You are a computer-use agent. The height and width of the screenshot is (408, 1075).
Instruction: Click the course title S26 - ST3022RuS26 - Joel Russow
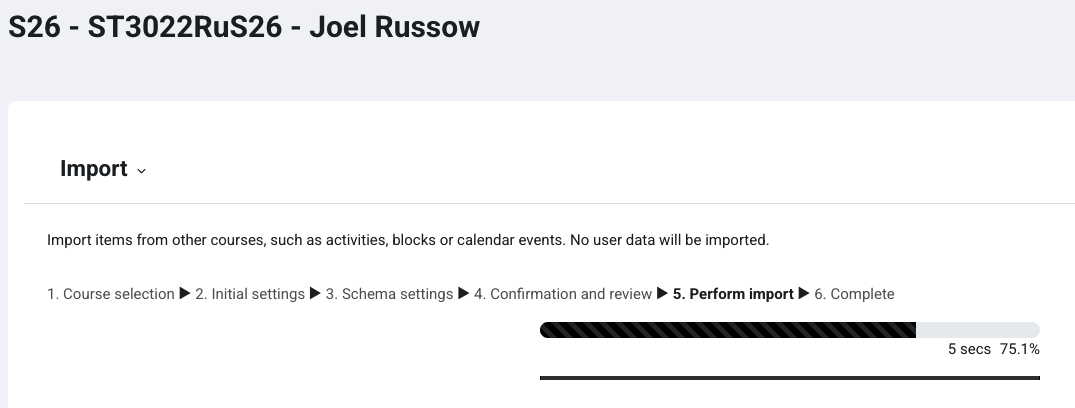244,27
